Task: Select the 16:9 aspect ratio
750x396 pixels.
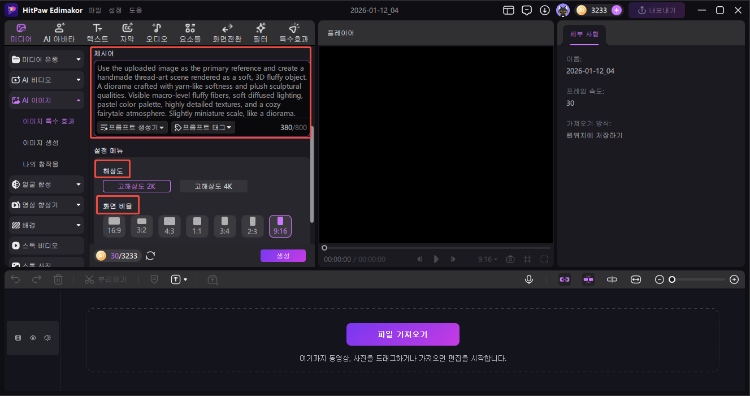Action: click(x=114, y=226)
